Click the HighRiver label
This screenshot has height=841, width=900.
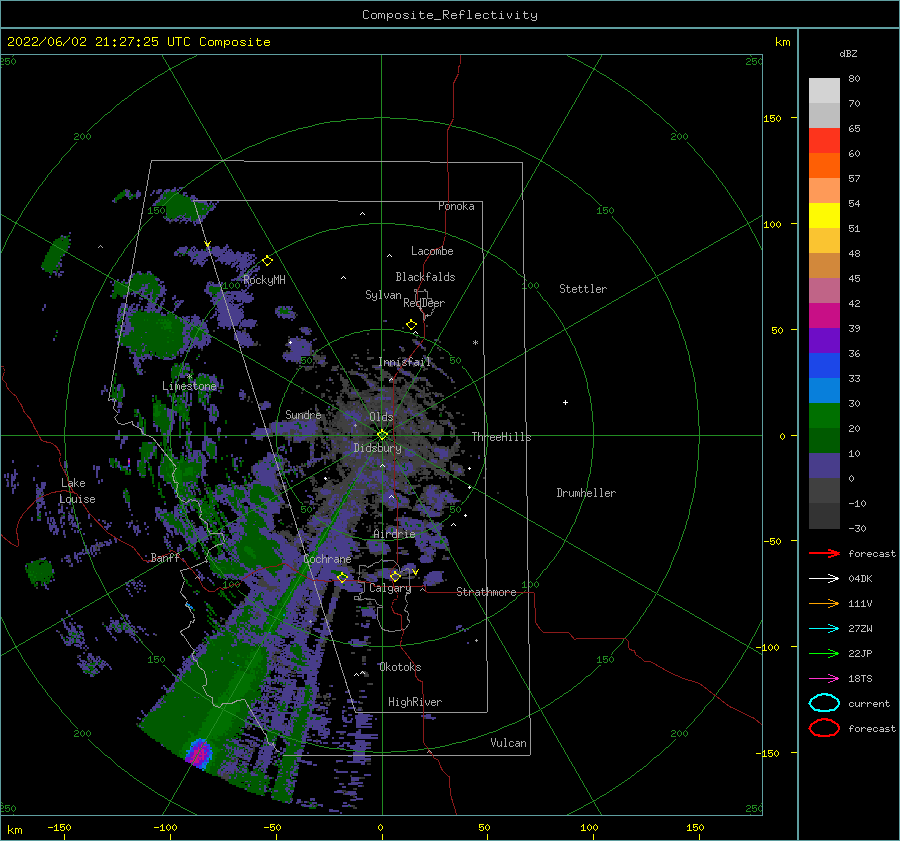(x=415, y=702)
